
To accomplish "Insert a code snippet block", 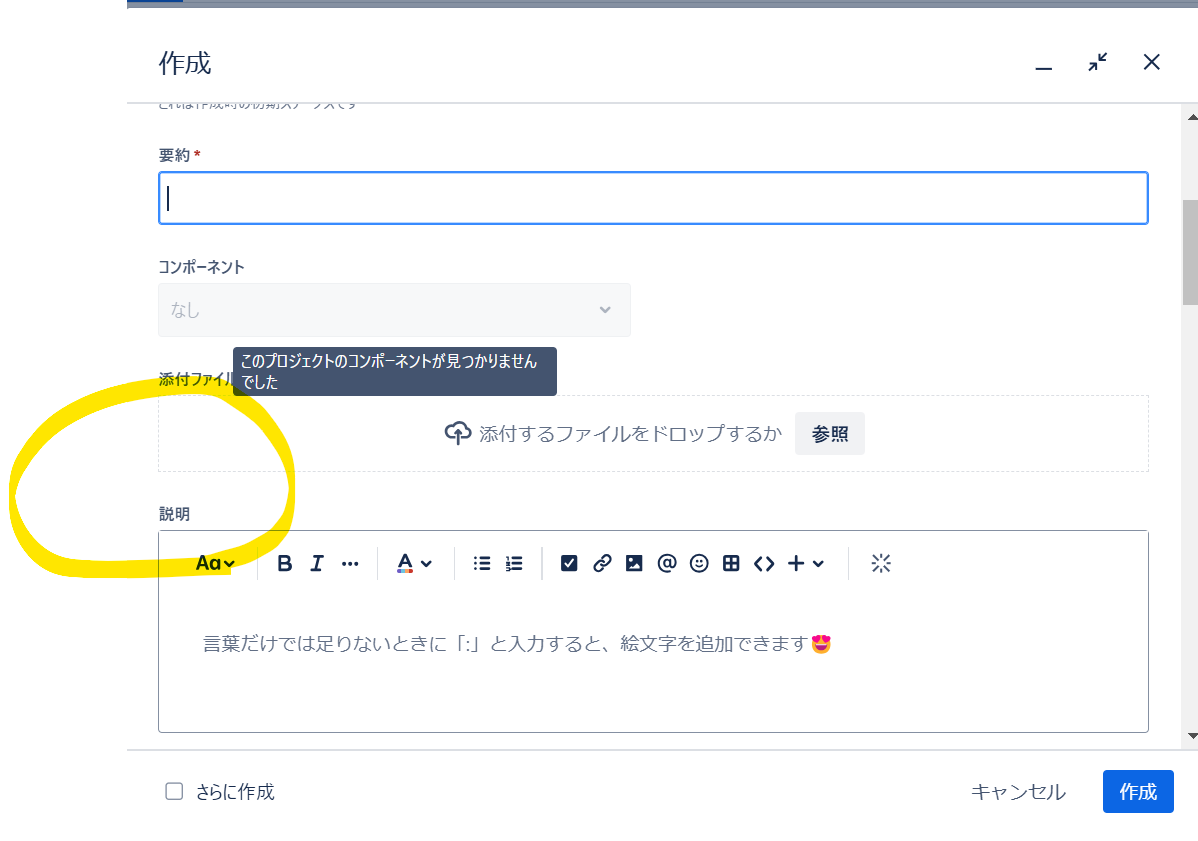I will 764,564.
